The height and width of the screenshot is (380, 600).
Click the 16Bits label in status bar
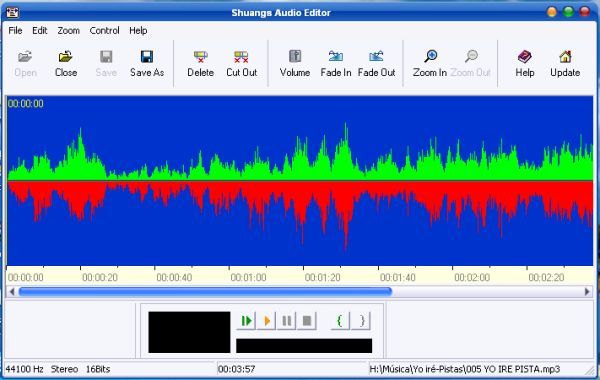(x=98, y=369)
